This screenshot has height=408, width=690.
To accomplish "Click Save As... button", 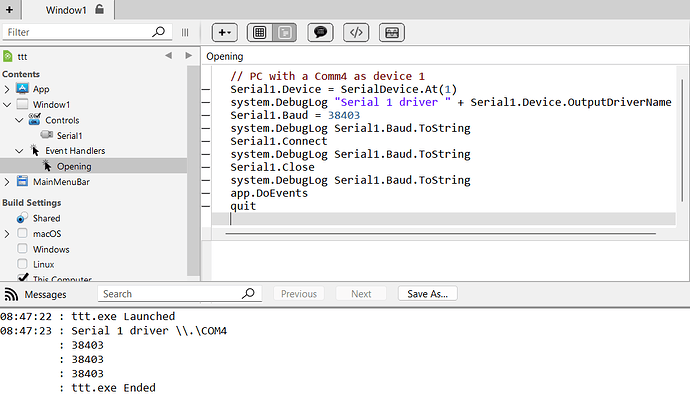I will [x=427, y=294].
